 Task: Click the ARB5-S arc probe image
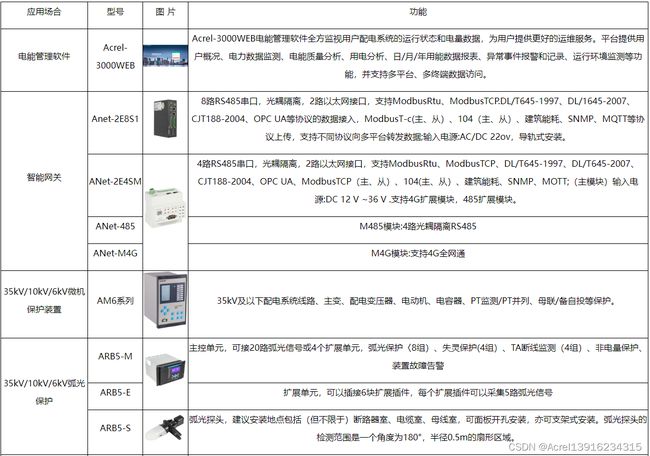[165, 428]
